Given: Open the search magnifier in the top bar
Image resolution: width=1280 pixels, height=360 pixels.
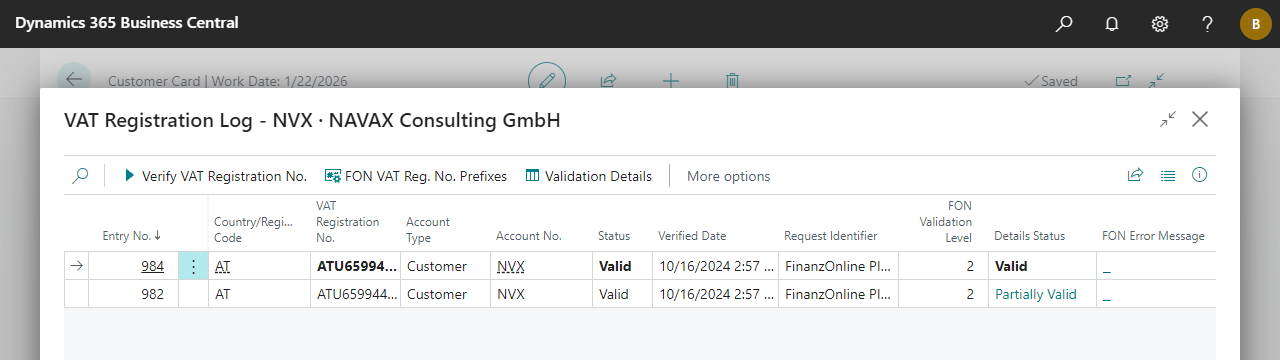Looking at the screenshot, I should click(1064, 23).
